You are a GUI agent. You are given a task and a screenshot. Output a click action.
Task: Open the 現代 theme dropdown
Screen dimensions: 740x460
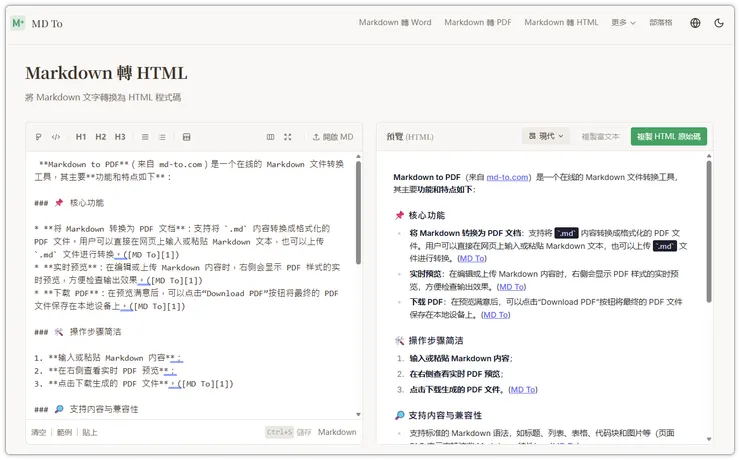[546, 136]
